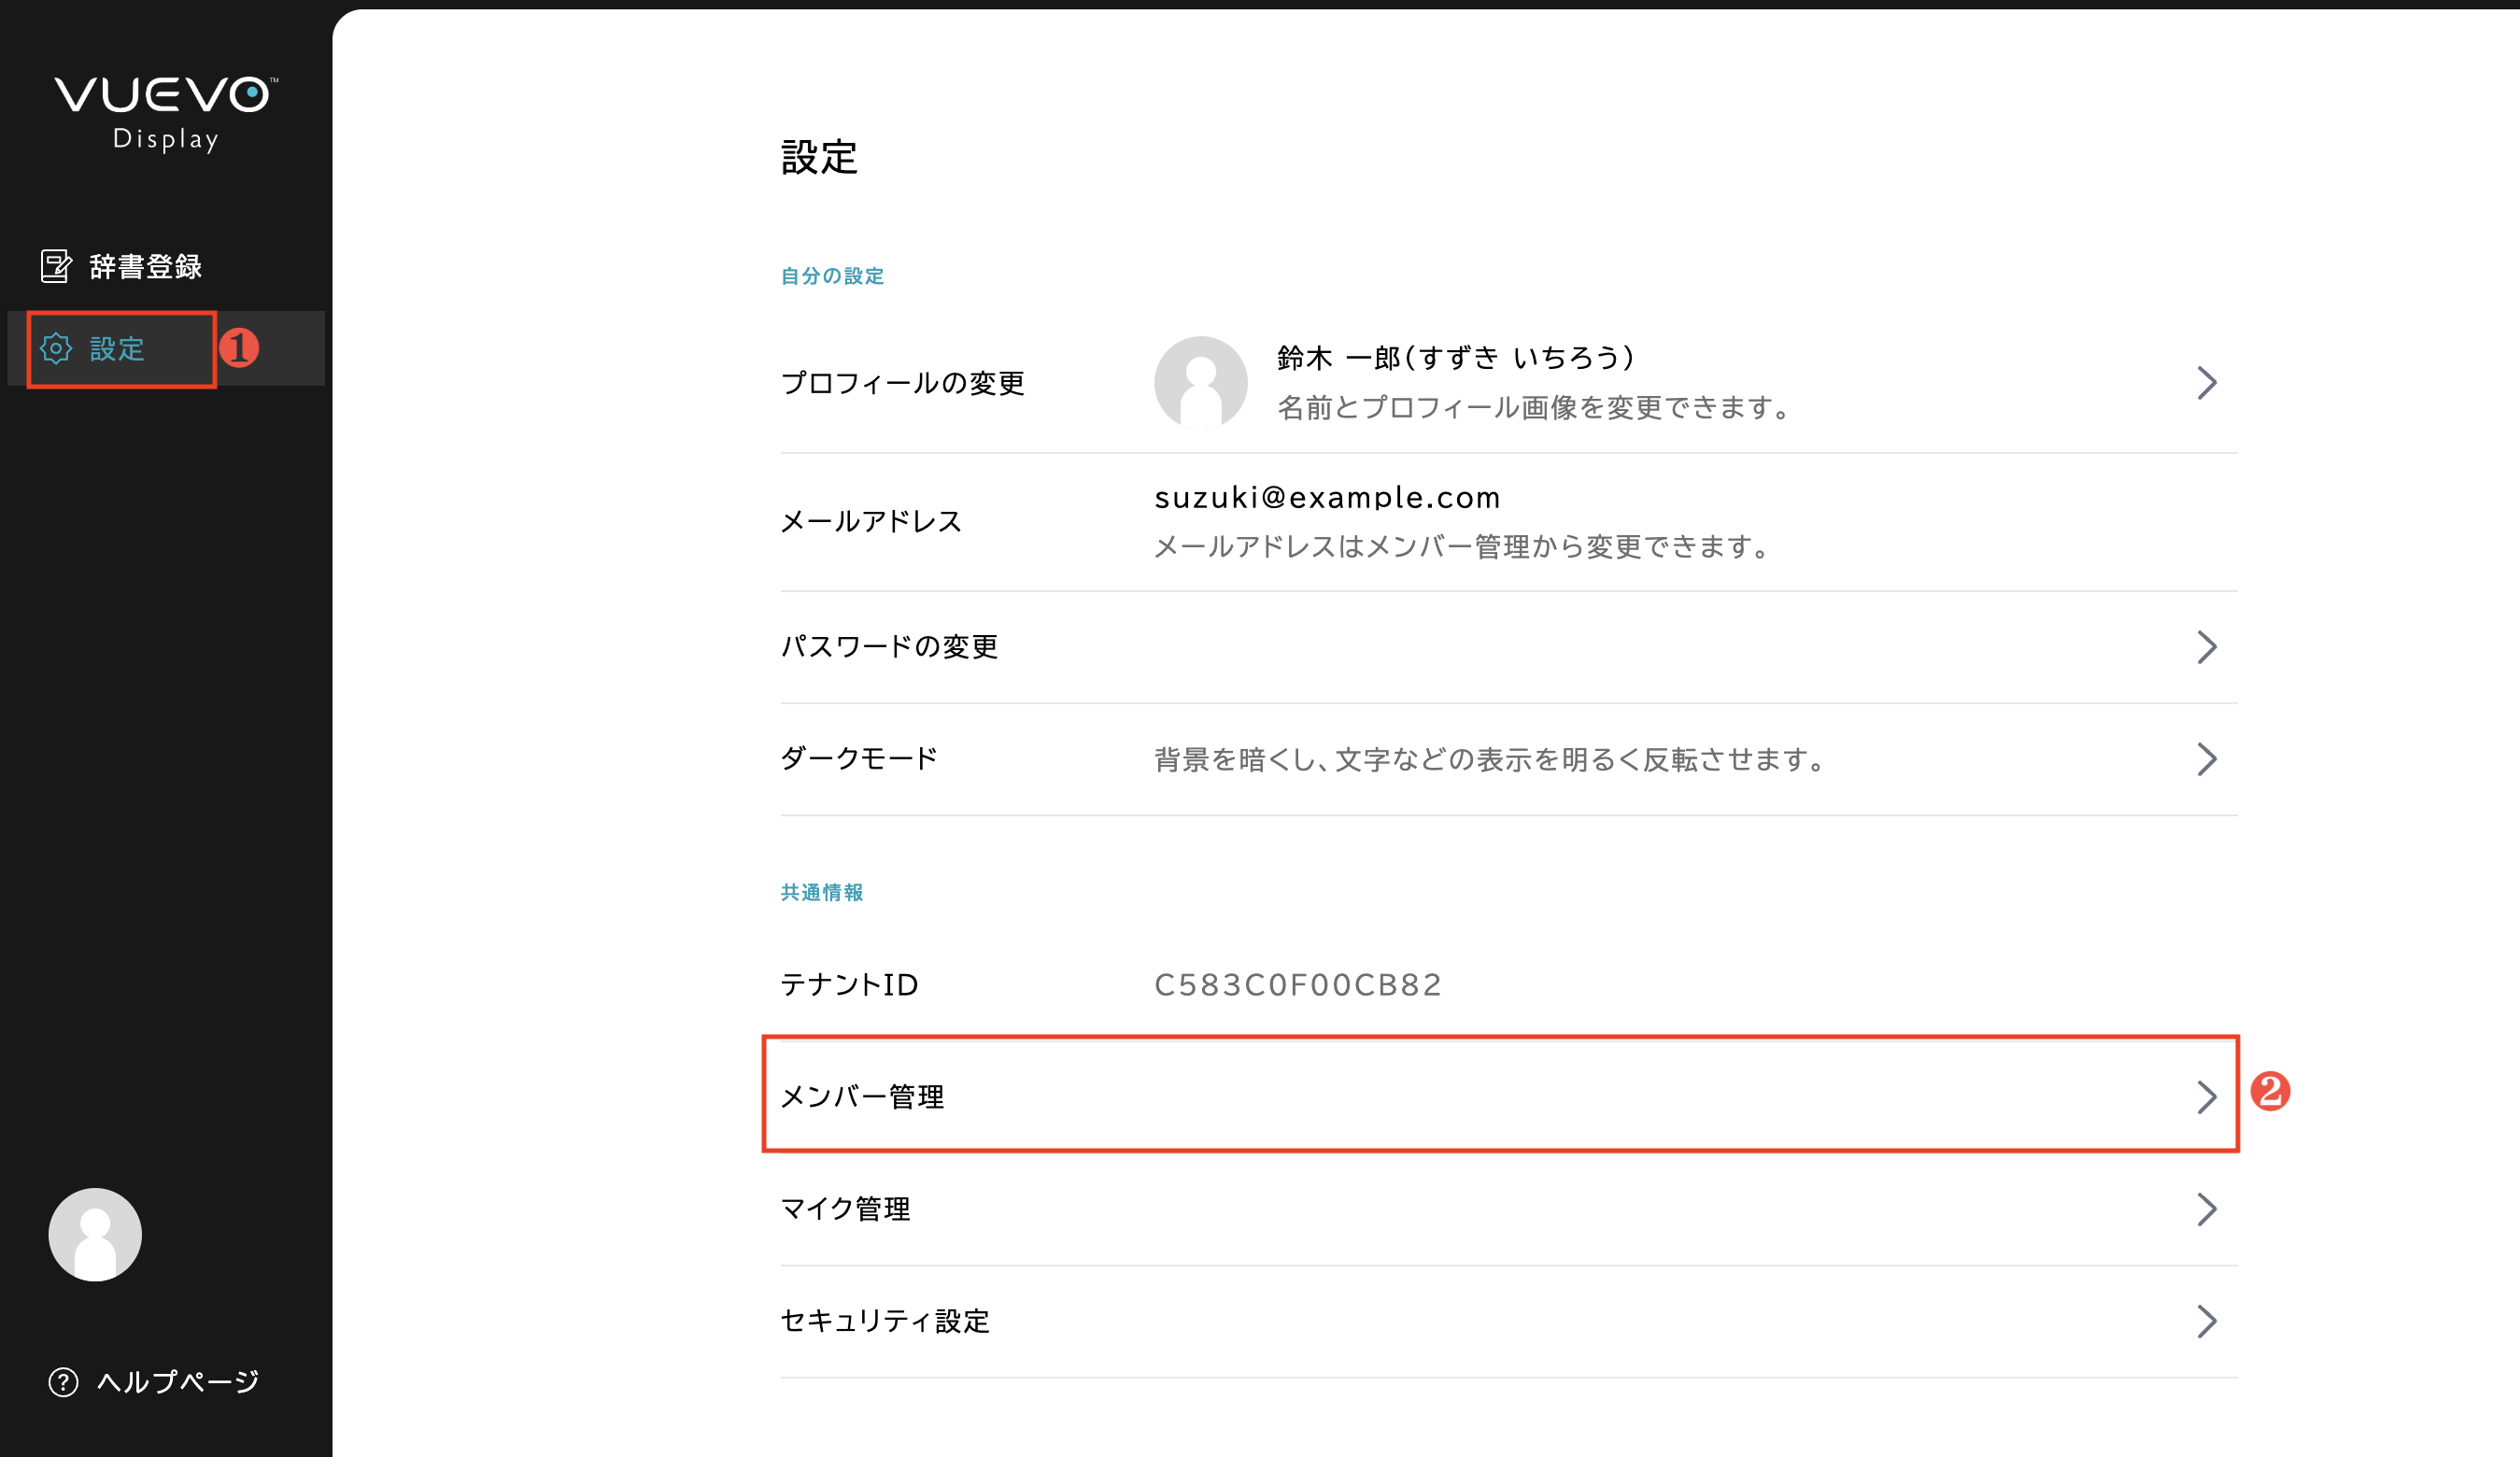Open the マイク管理 row label
The height and width of the screenshot is (1457, 2520).
845,1209
